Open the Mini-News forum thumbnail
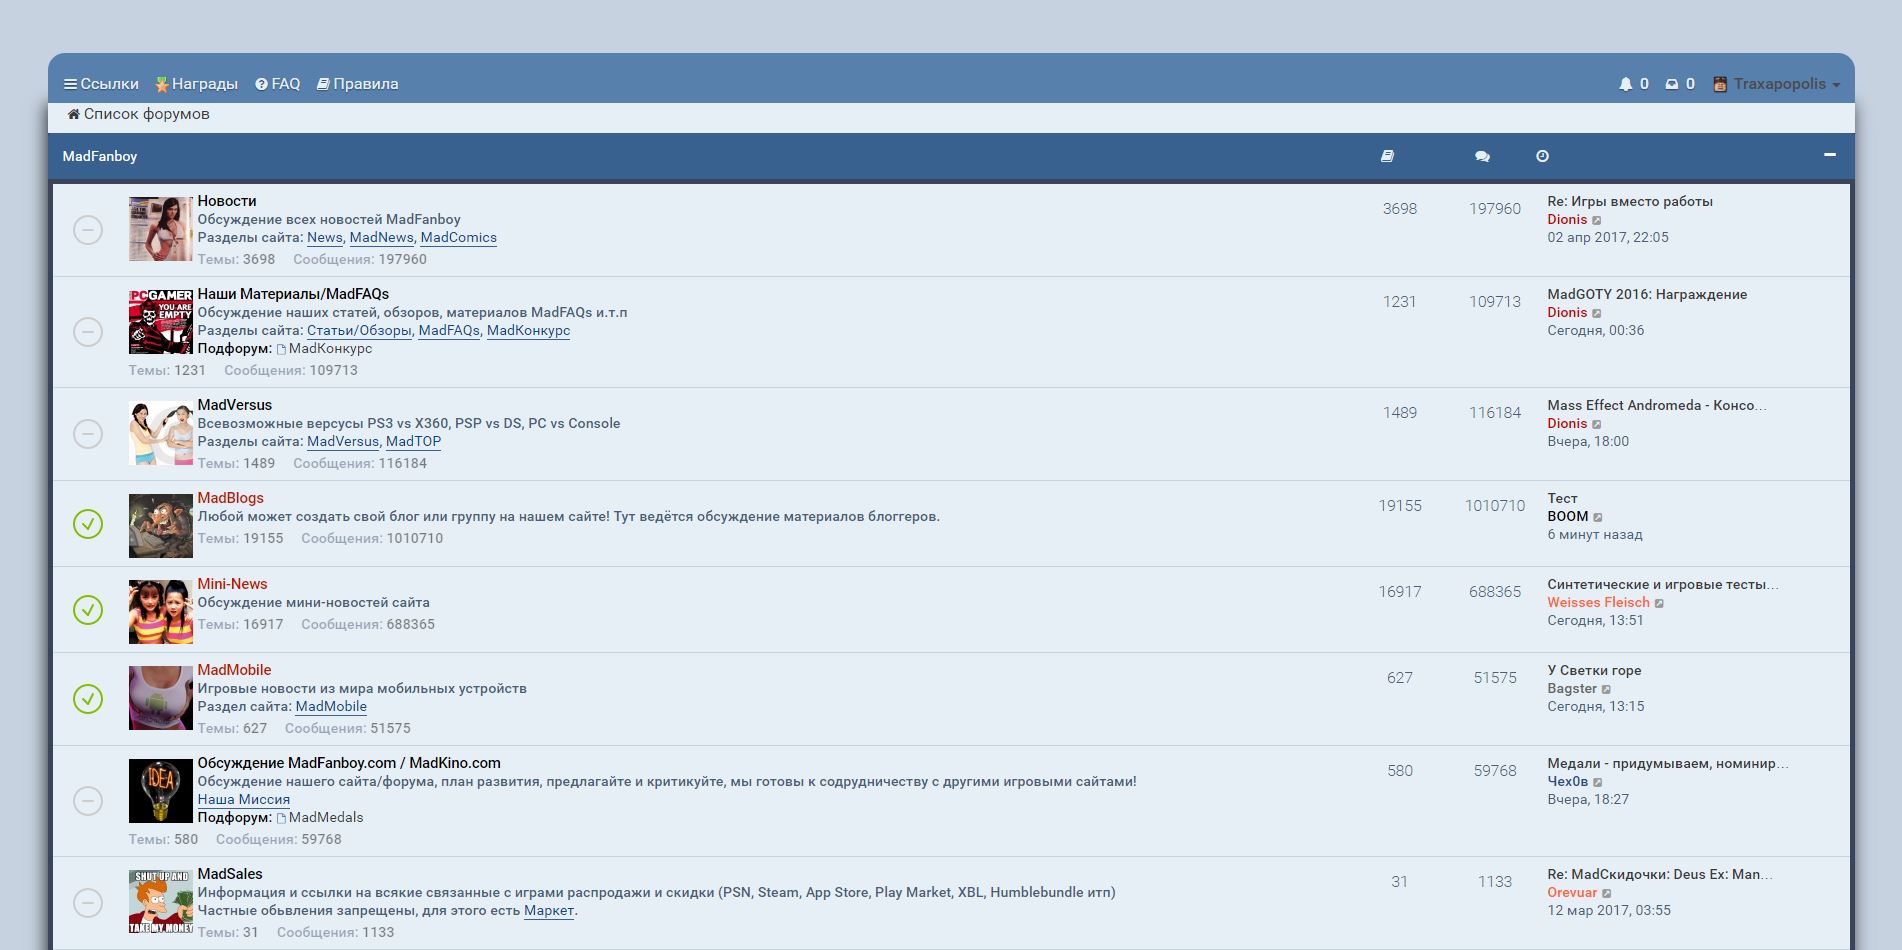Image resolution: width=1902 pixels, height=950 pixels. tap(160, 612)
